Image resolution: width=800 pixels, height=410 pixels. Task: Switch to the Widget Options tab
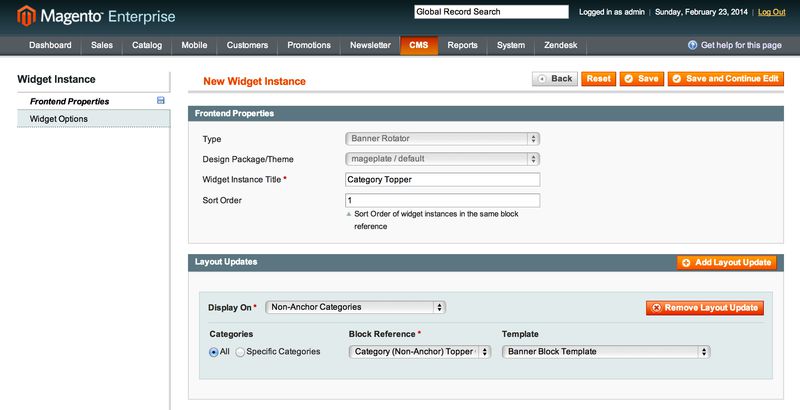(59, 119)
